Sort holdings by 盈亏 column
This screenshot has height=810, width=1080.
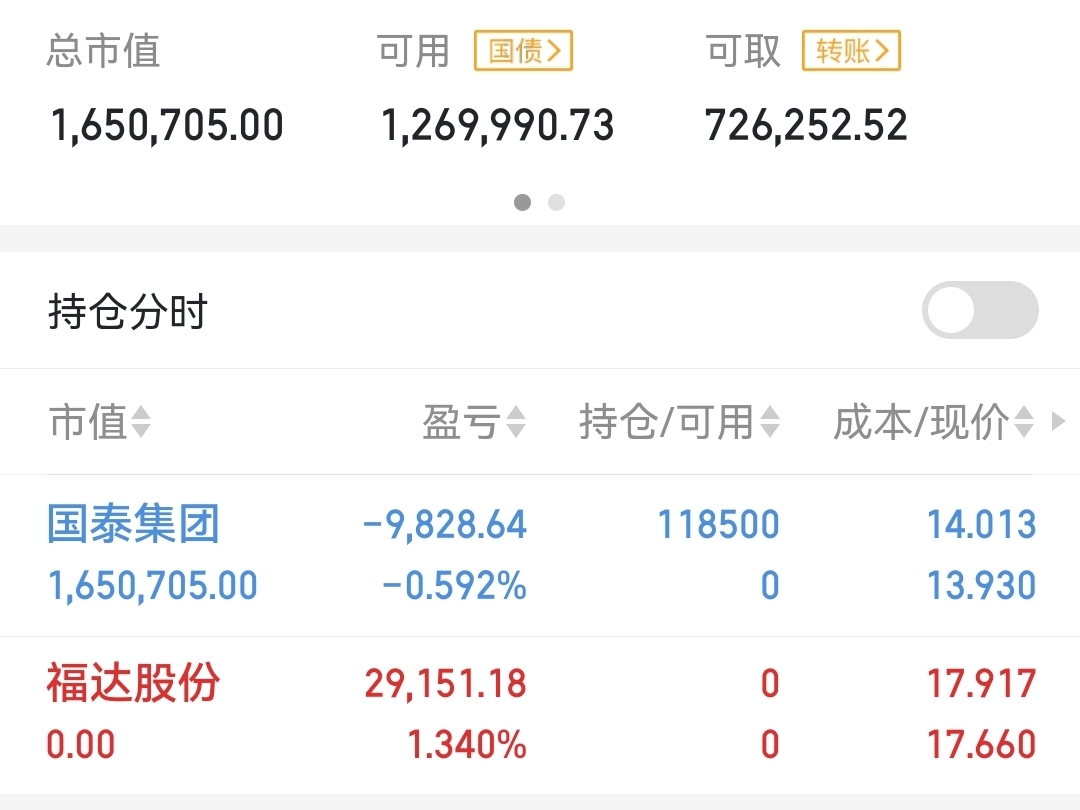pos(475,422)
